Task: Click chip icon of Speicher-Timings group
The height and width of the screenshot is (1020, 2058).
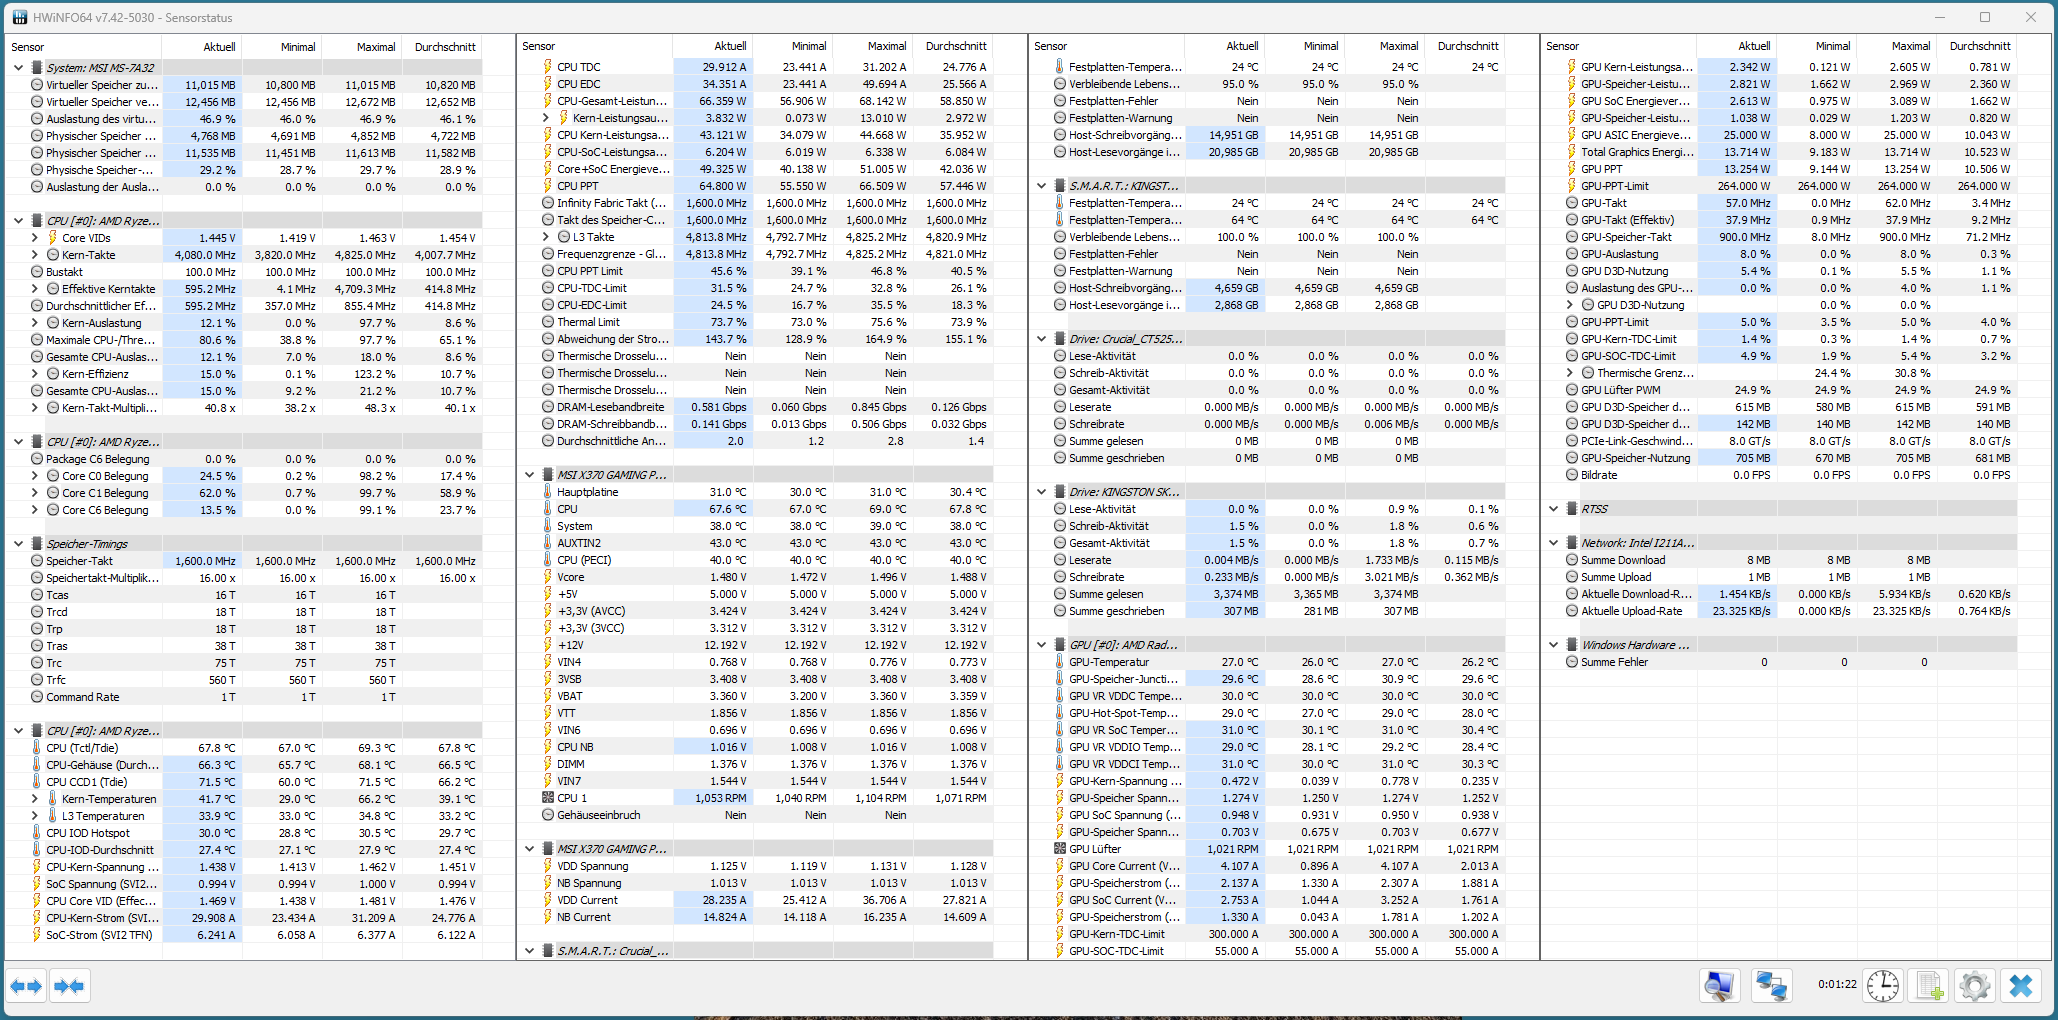Action: [36, 544]
